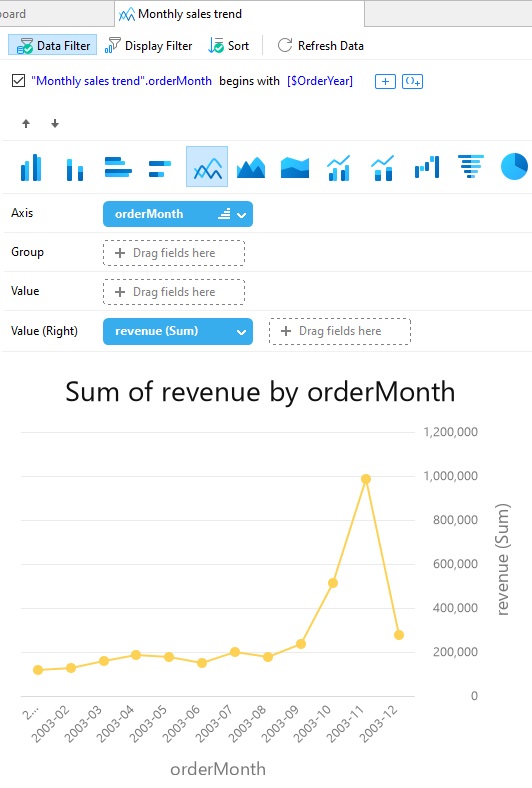Click the Axis row label

click(22, 213)
